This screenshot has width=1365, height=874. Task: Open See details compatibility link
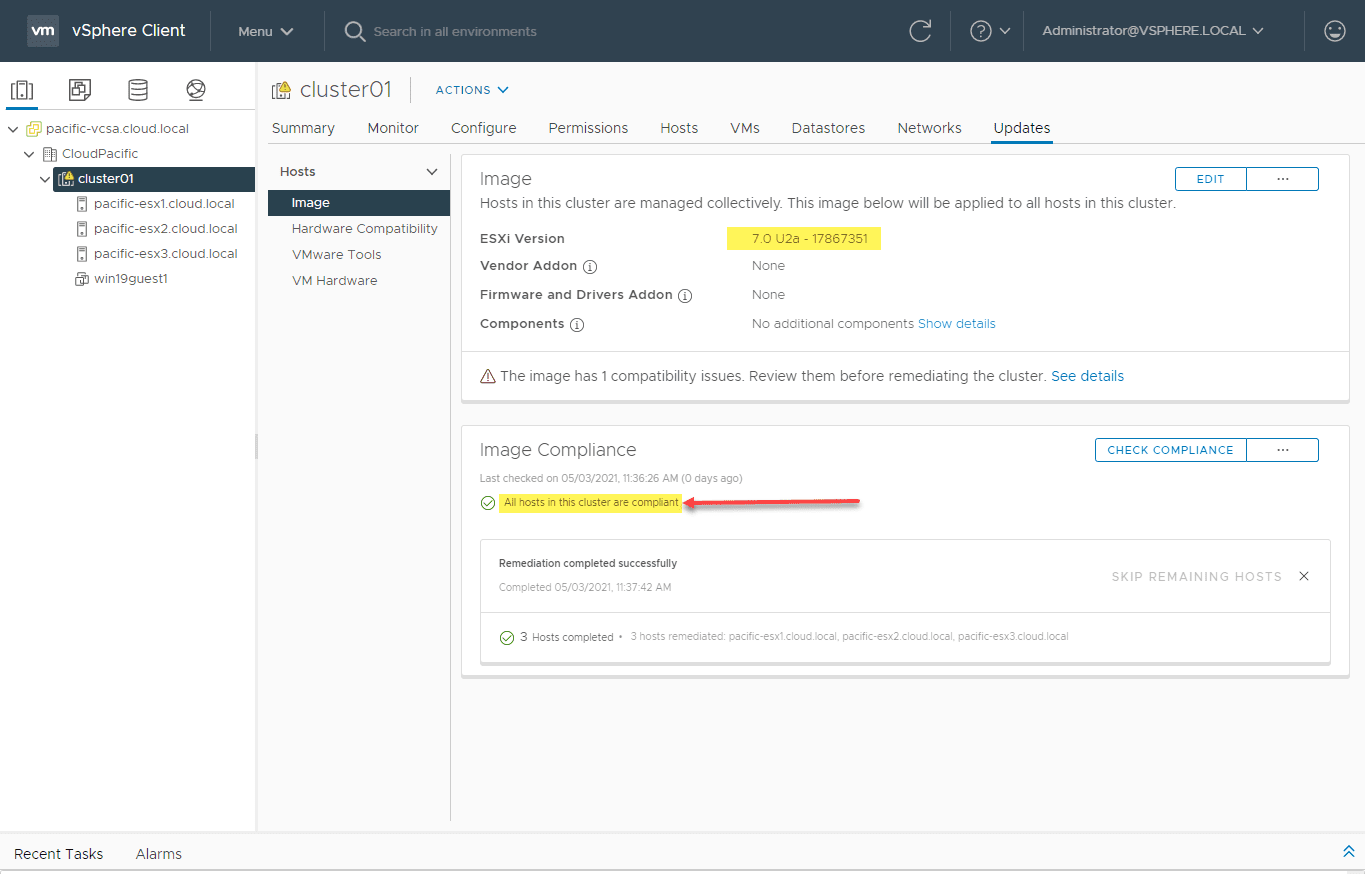coord(1087,376)
